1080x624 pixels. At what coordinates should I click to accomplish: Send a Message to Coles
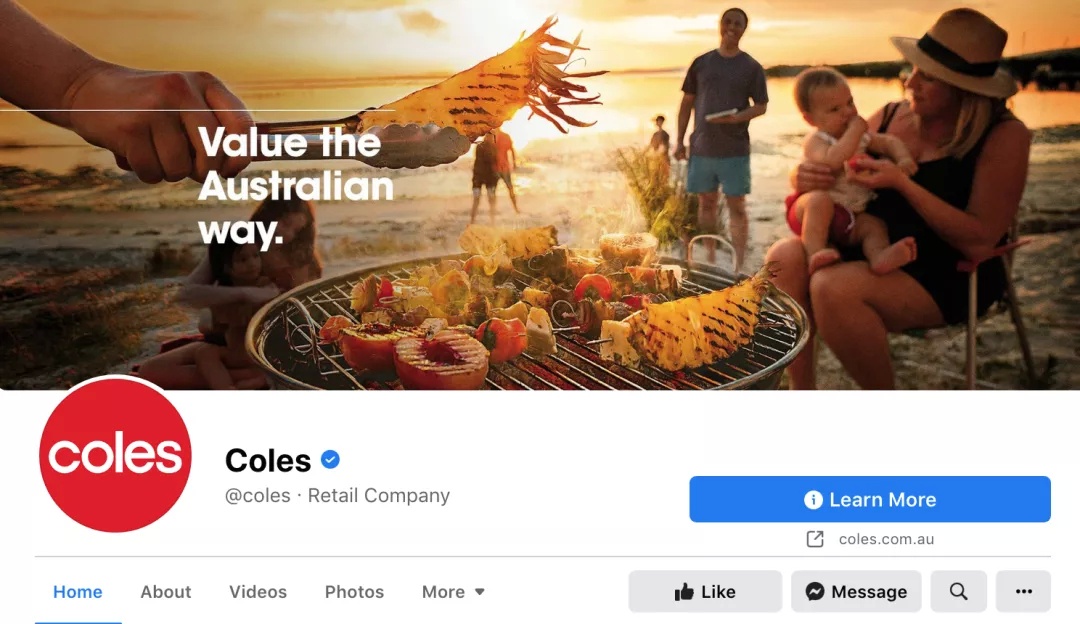pos(856,591)
